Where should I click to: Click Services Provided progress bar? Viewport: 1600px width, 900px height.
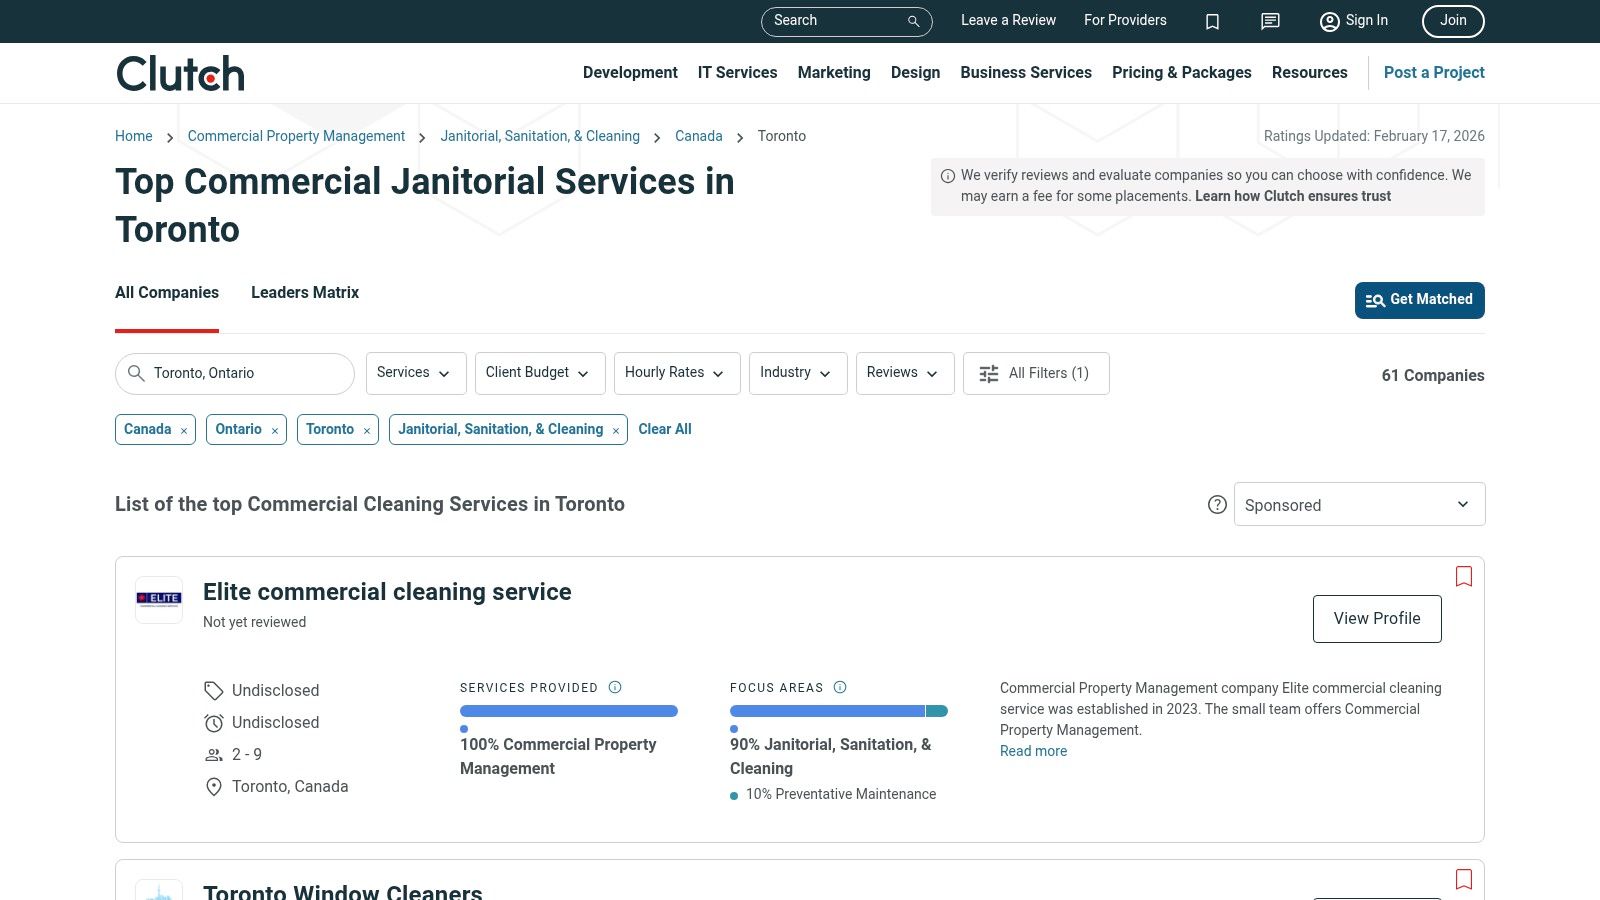[x=569, y=711]
